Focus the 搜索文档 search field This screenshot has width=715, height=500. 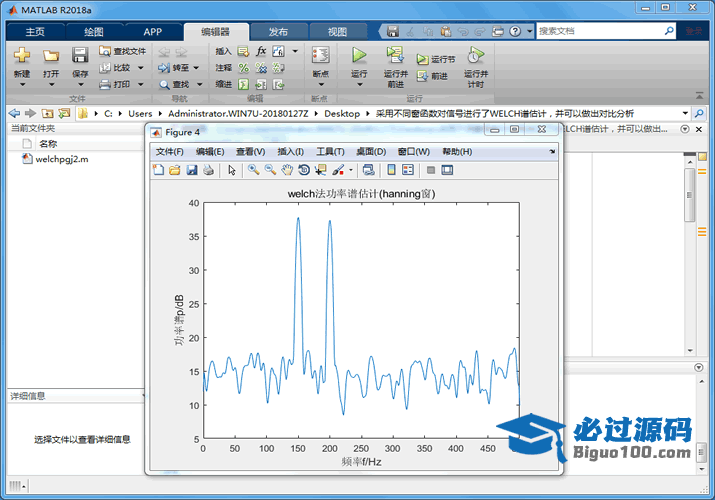click(x=600, y=31)
